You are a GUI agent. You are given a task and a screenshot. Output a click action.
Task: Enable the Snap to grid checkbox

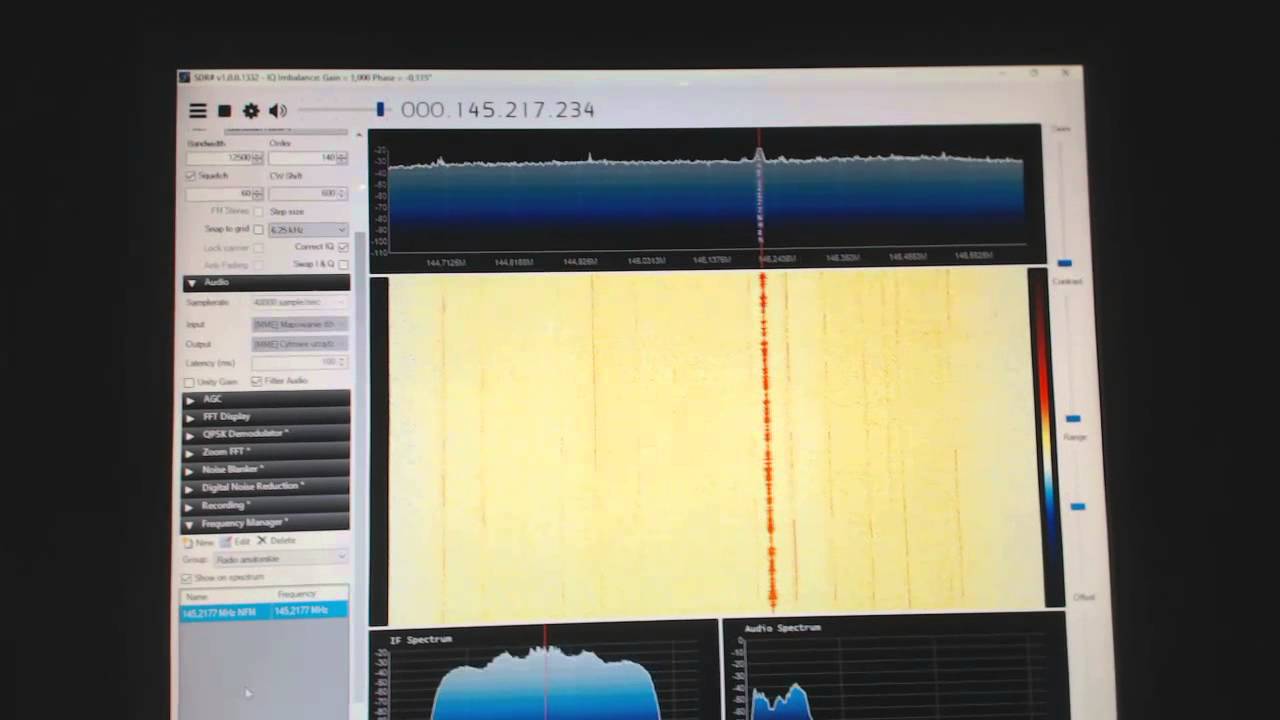pyautogui.click(x=259, y=230)
